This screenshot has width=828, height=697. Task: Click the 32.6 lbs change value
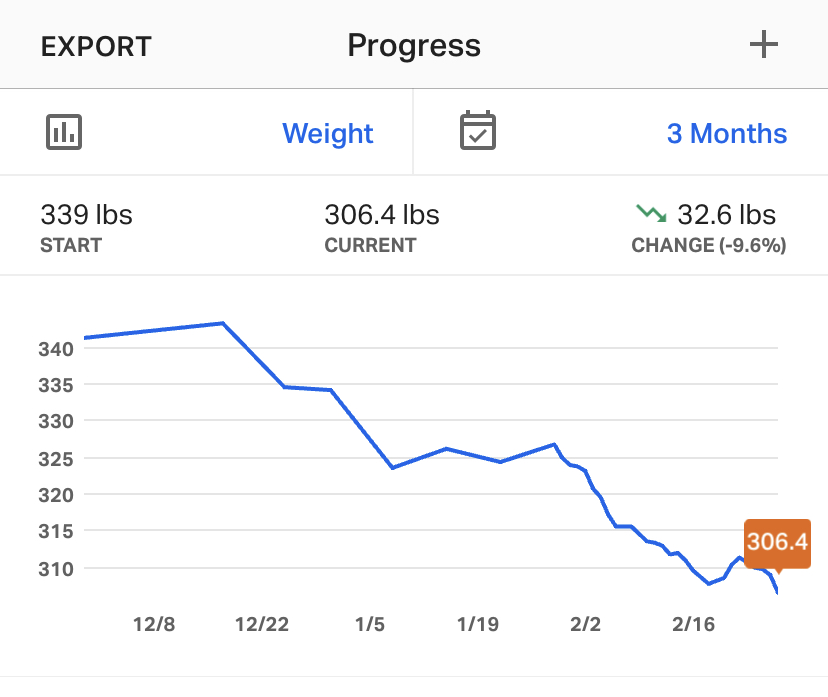click(726, 214)
